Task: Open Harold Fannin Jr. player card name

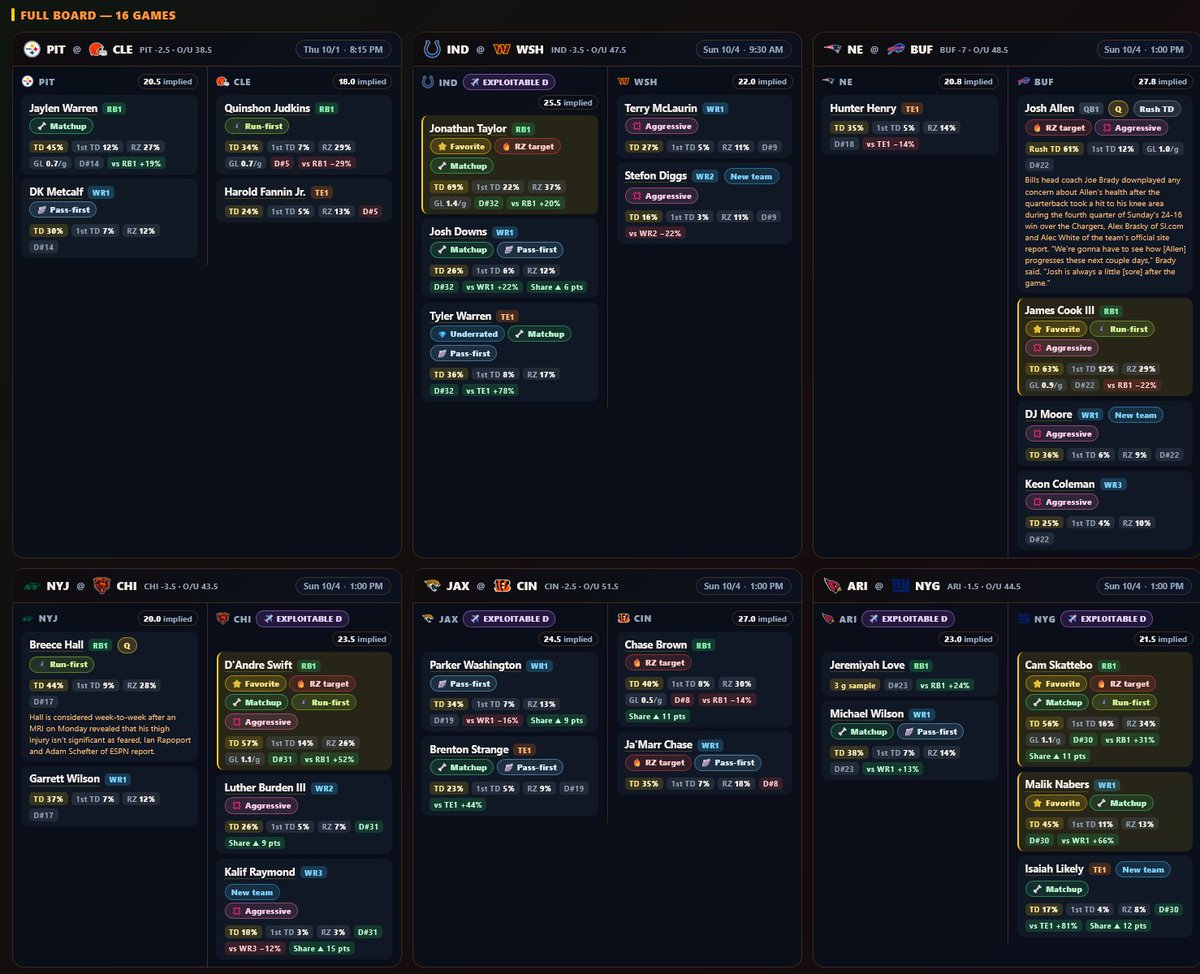Action: [x=265, y=192]
